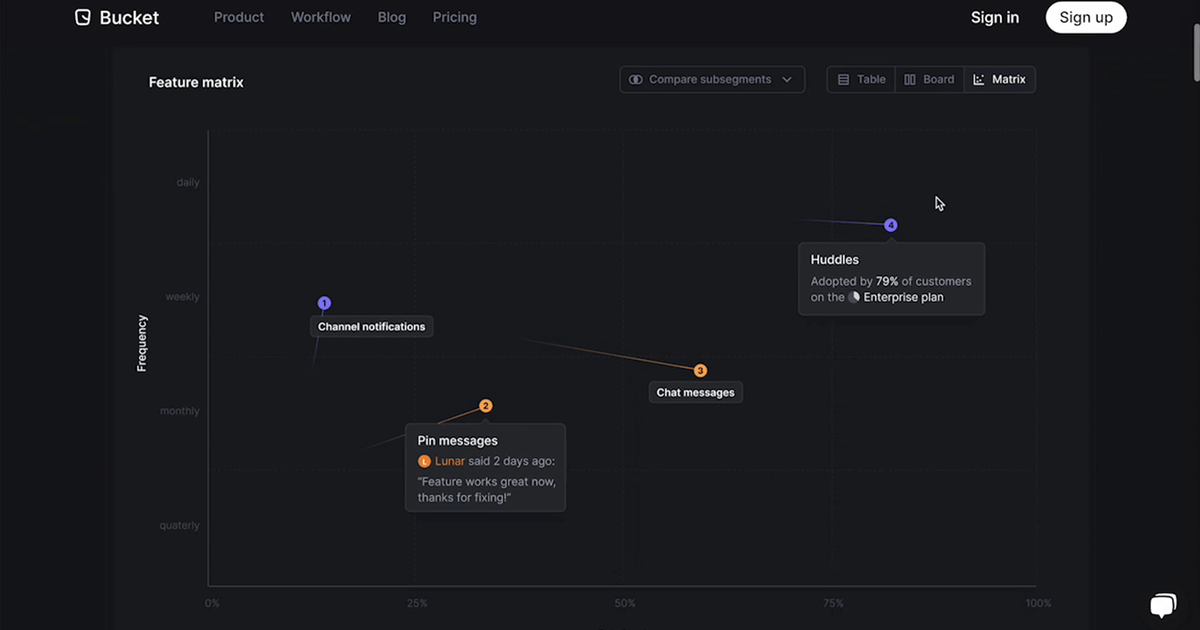The width and height of the screenshot is (1200, 630).
Task: Click the toggle icon in Compare subsegments
Action: [x=636, y=80]
